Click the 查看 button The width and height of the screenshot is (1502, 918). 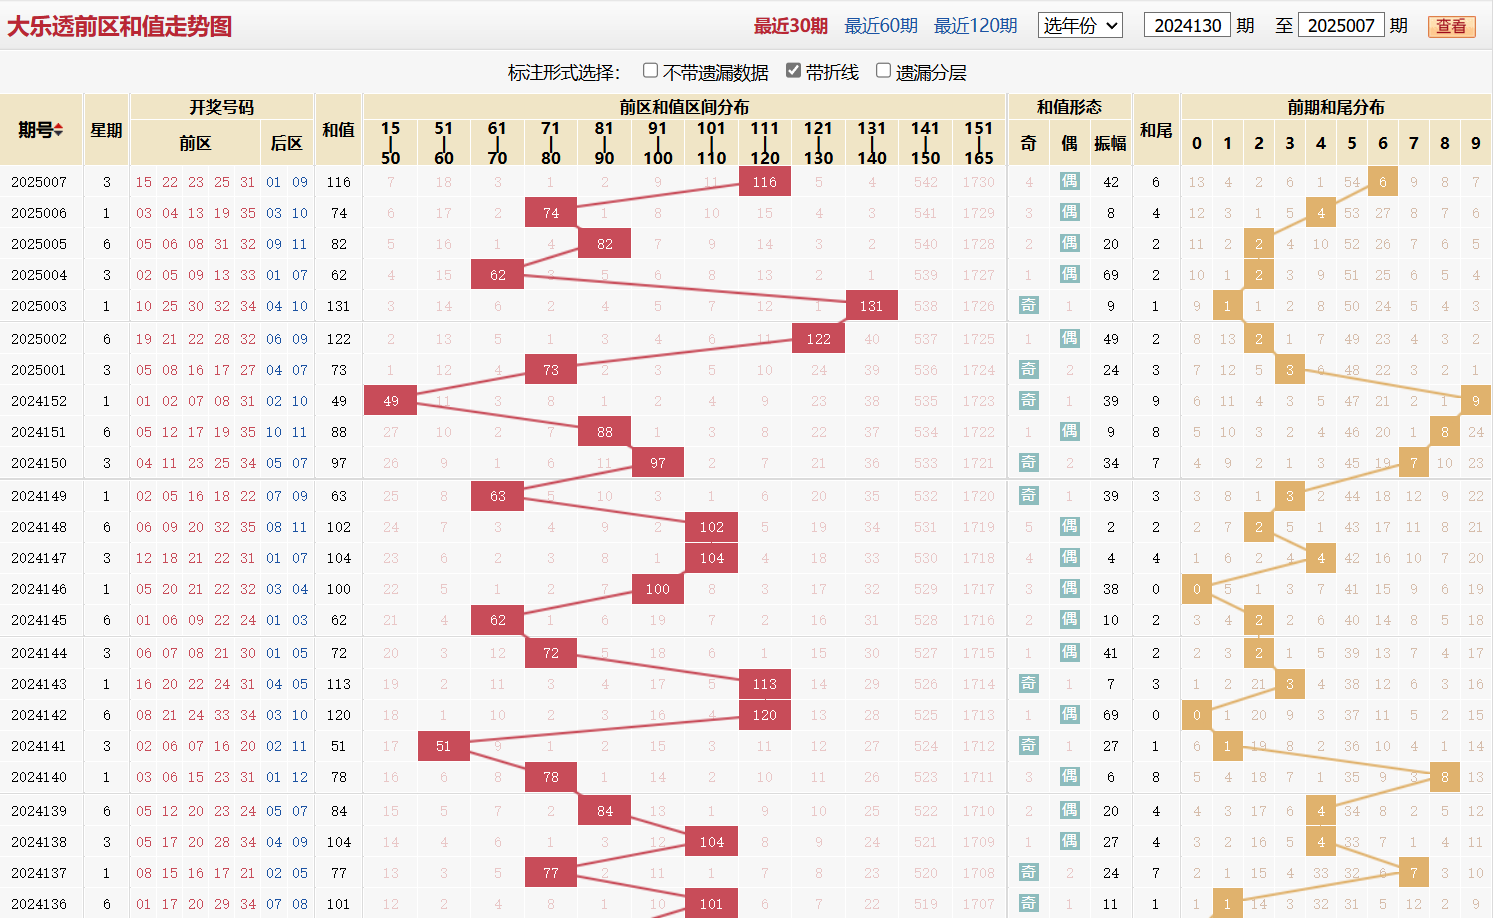tap(1451, 26)
